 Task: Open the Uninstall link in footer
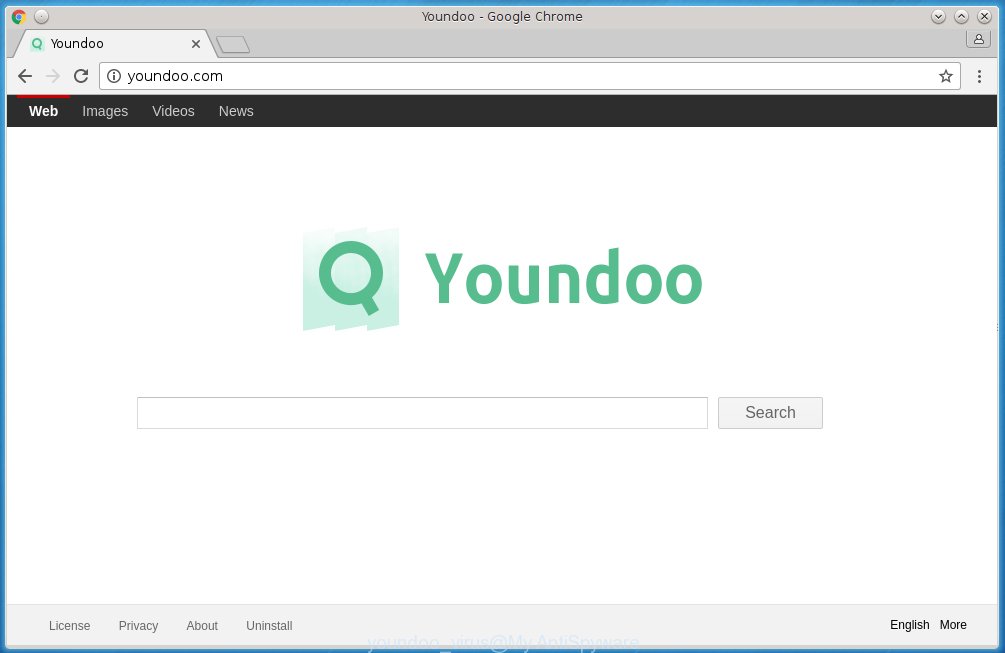click(269, 625)
